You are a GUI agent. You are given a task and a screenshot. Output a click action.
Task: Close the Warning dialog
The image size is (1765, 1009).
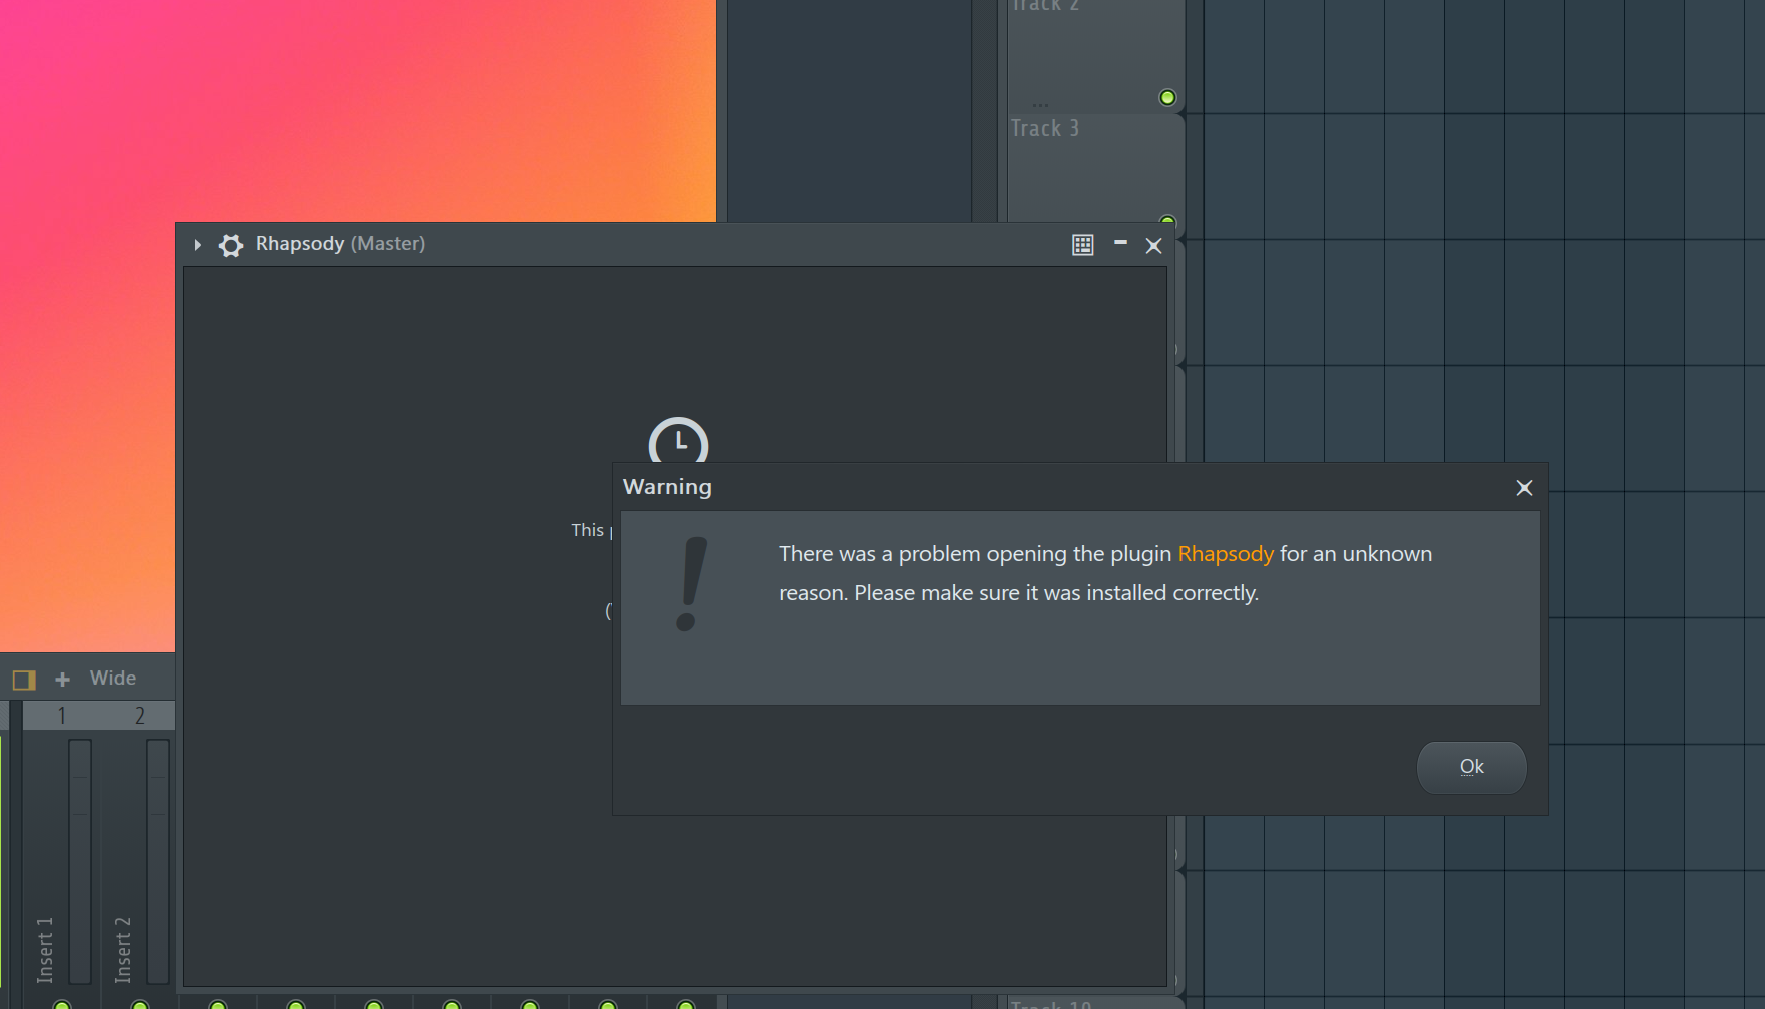1524,488
